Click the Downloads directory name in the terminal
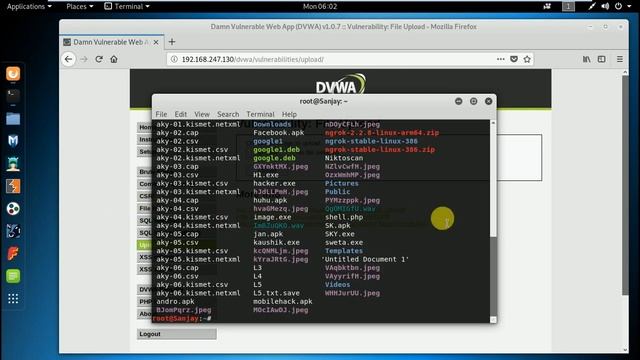Image resolution: width=640 pixels, height=360 pixels. click(272, 124)
